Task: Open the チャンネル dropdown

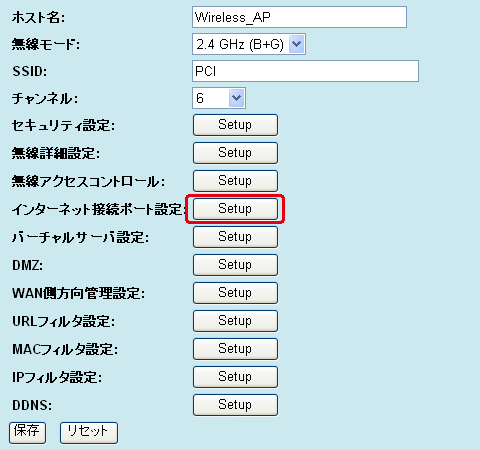Action: pos(219,98)
